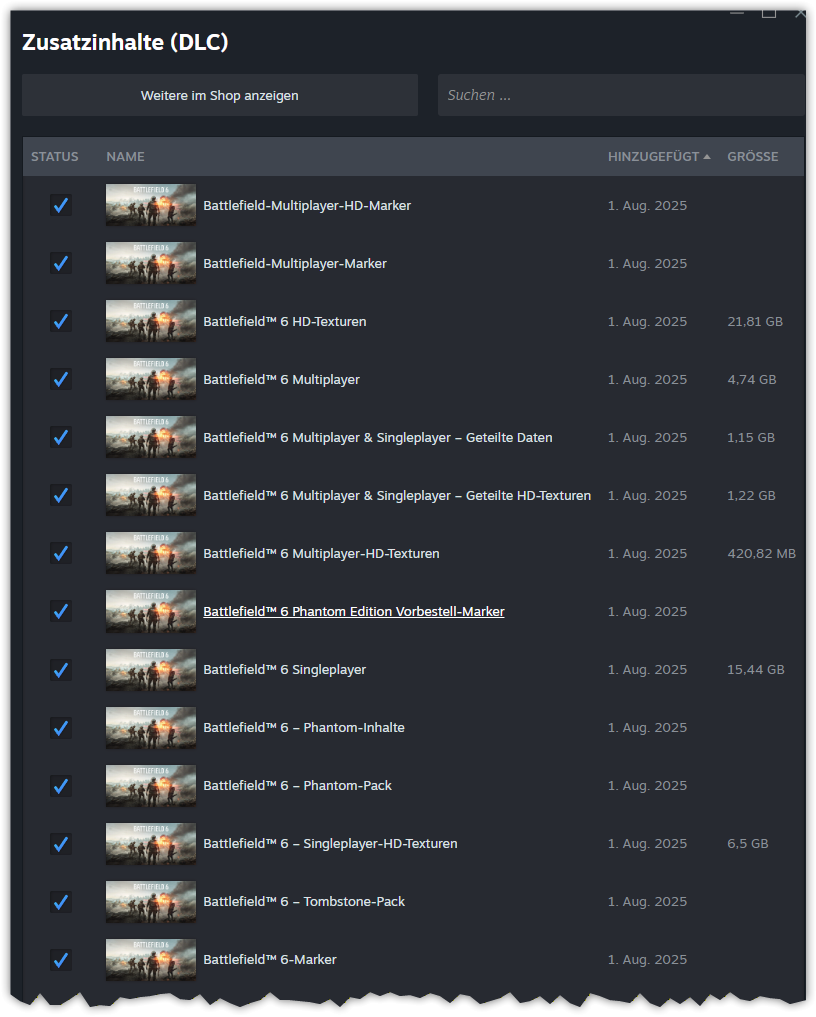Image resolution: width=816 pixels, height=1017 pixels.
Task: Disable Battlefield 6 HD-Texturen checkbox
Action: point(61,322)
